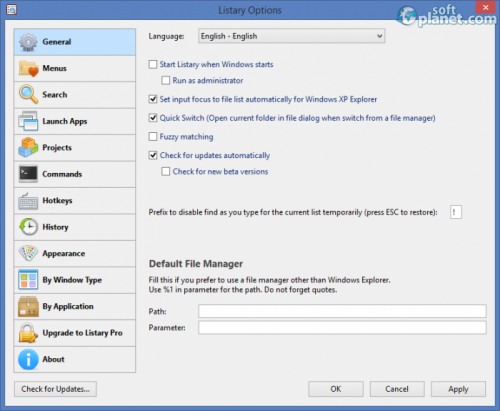Open the Appearance label

pyautogui.click(x=64, y=254)
